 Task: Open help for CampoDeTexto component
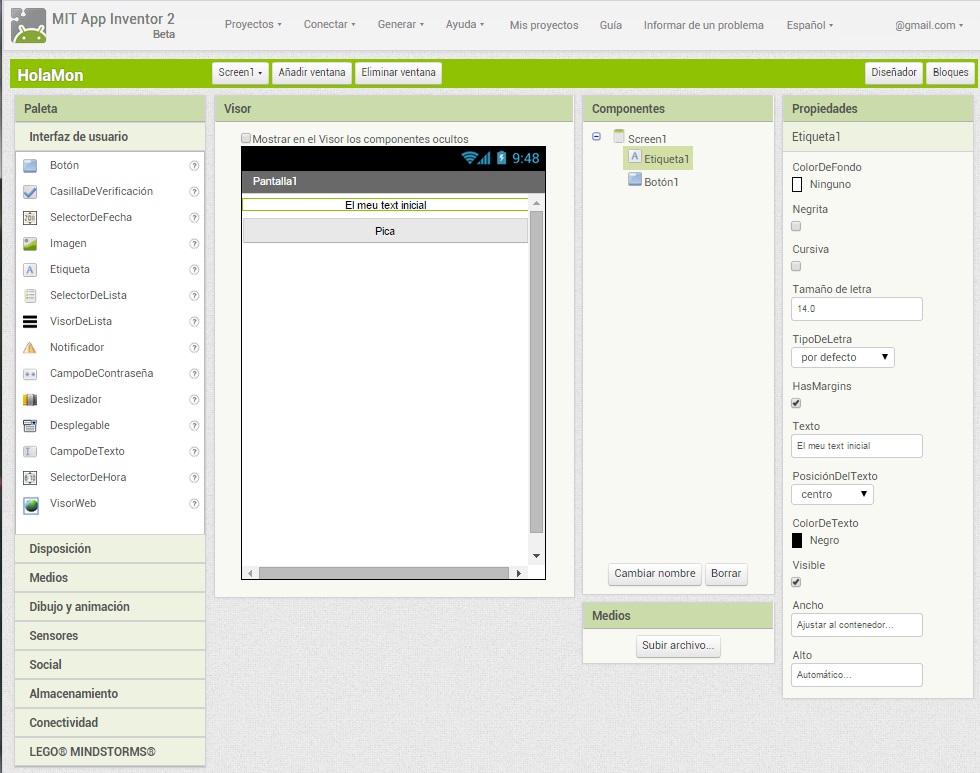(x=194, y=452)
